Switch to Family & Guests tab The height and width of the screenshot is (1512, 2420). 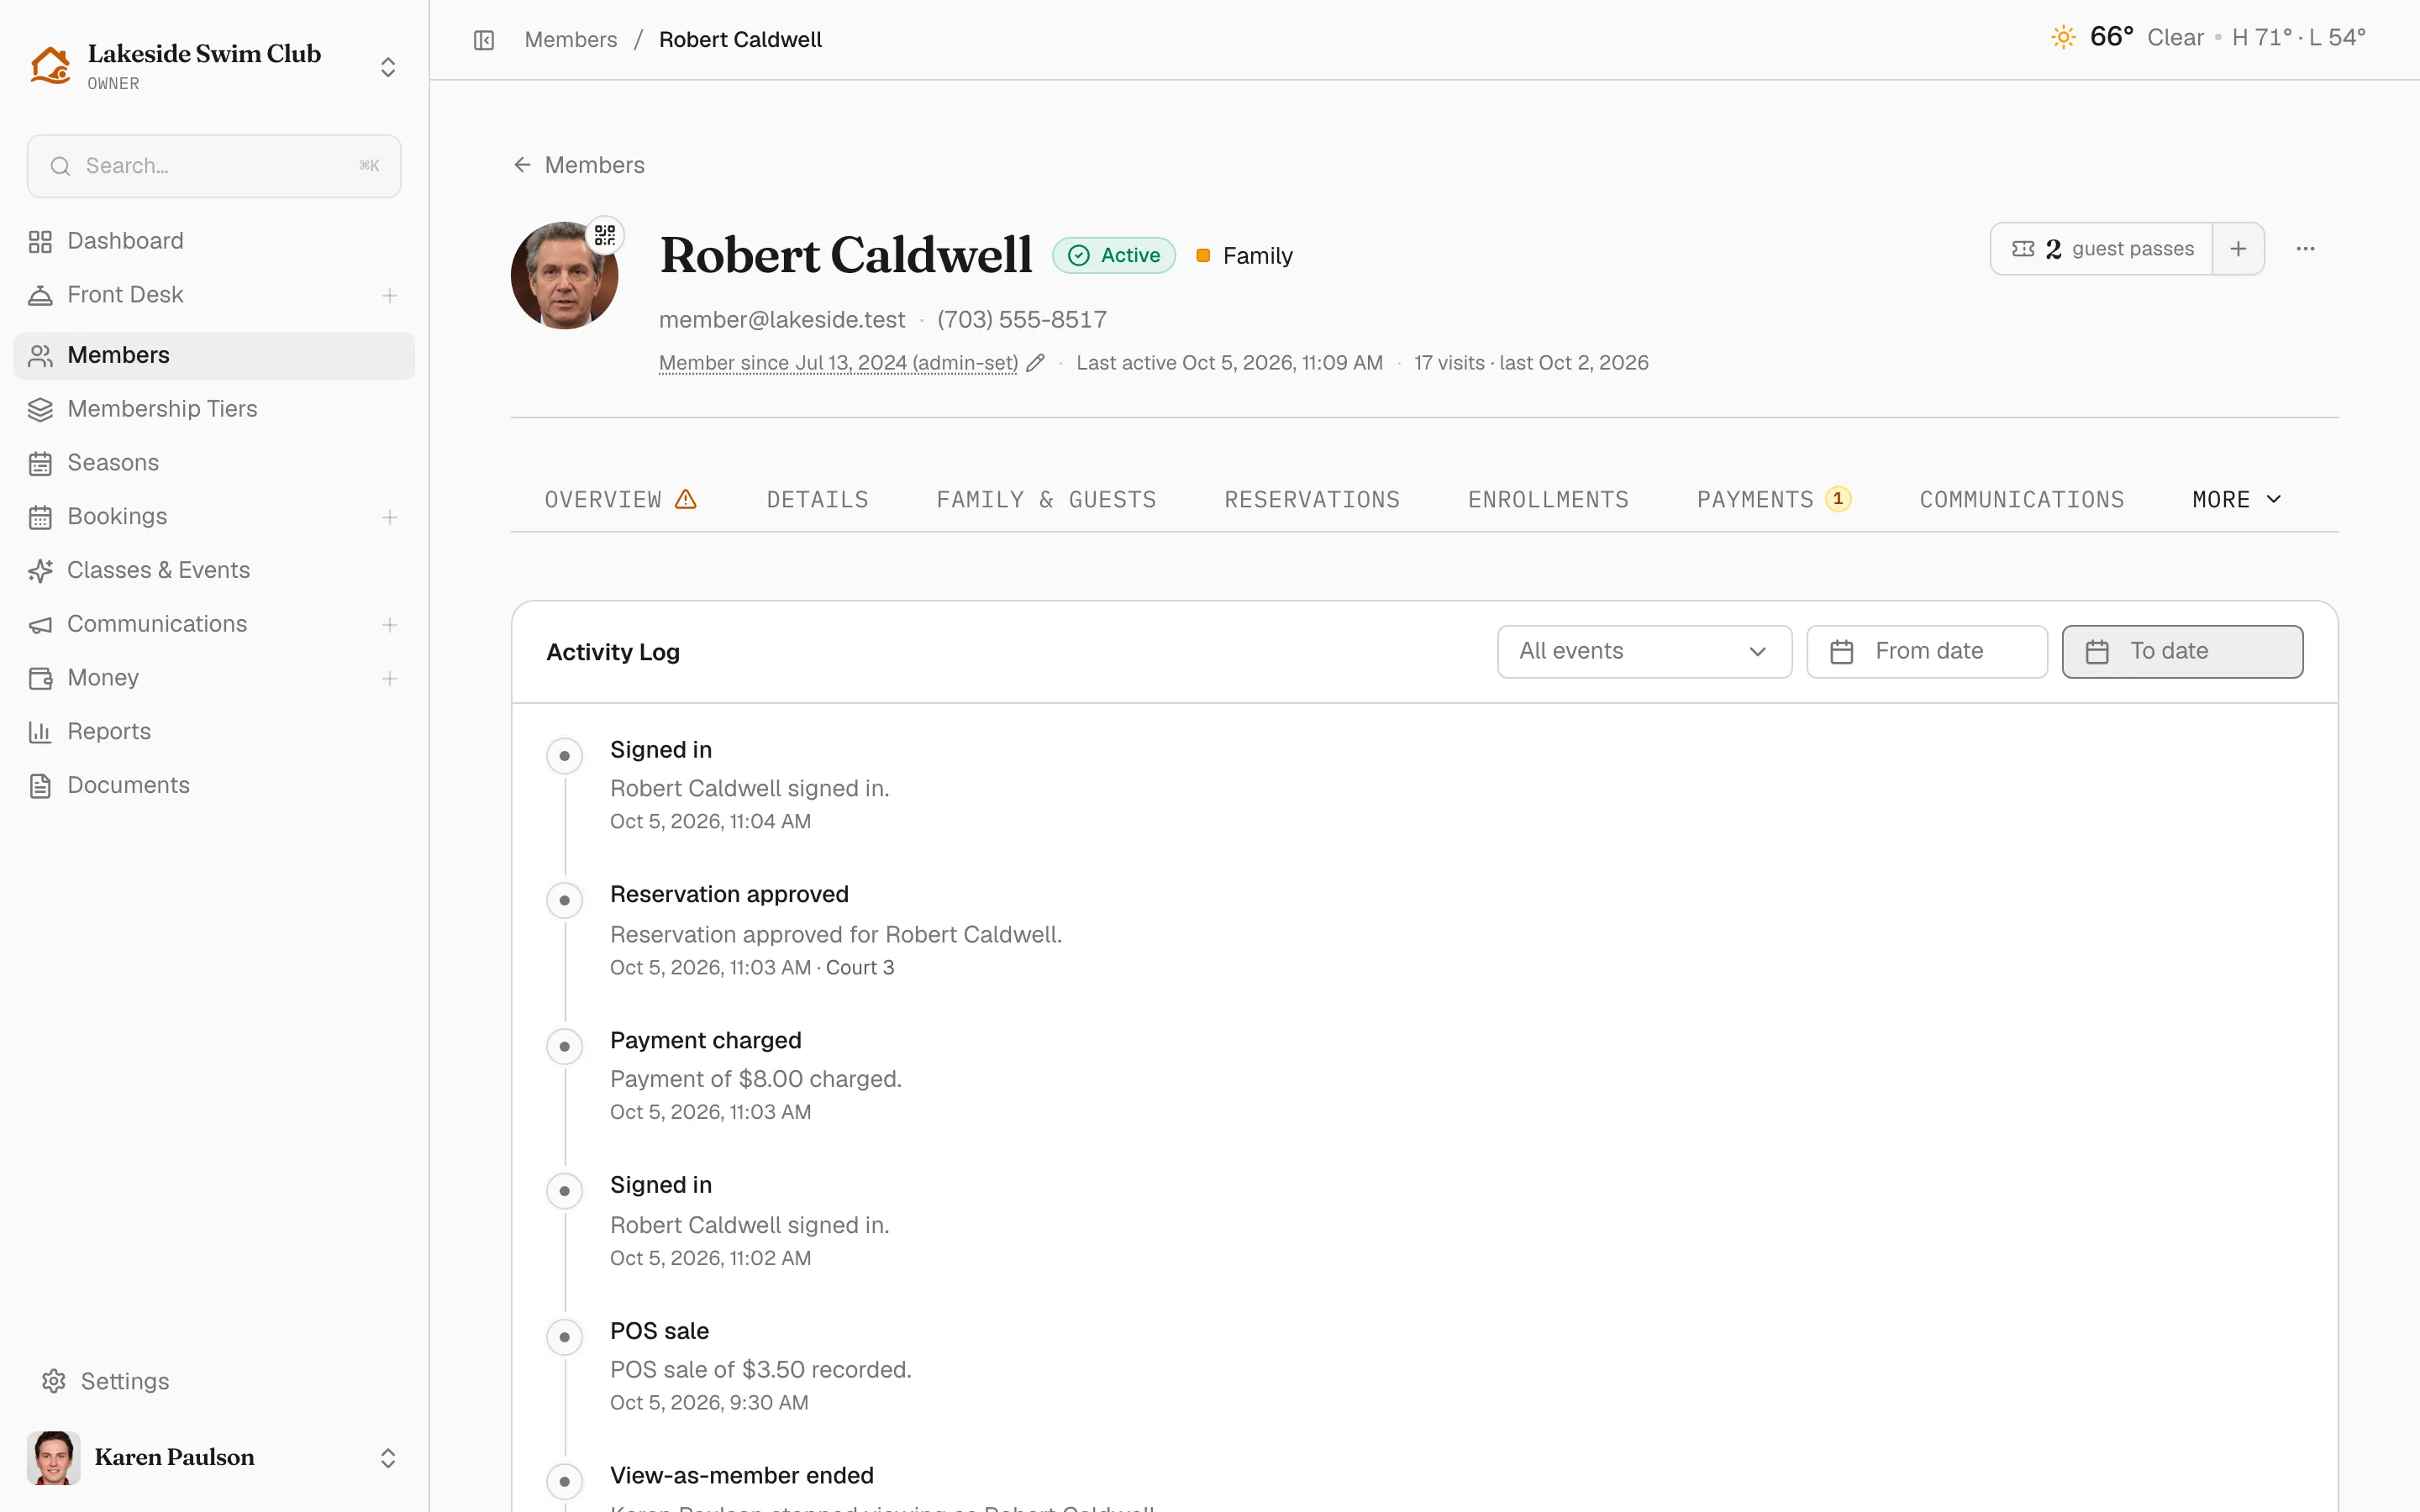1046,499
